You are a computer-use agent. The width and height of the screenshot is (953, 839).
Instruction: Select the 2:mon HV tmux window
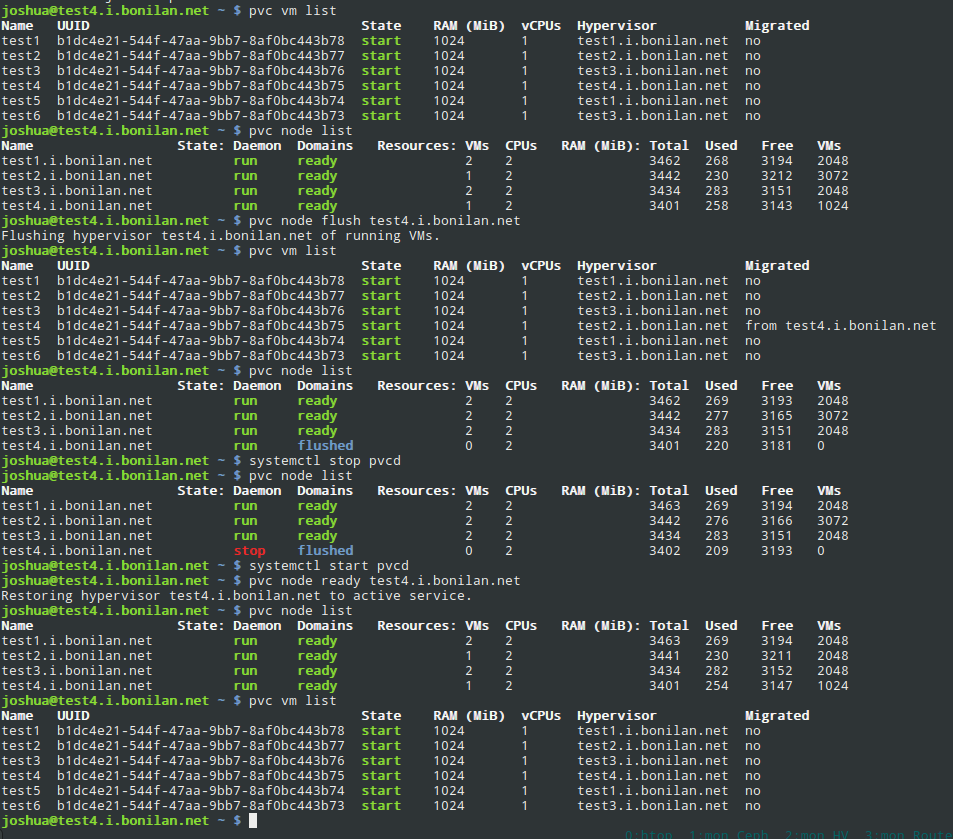pyautogui.click(x=813, y=834)
